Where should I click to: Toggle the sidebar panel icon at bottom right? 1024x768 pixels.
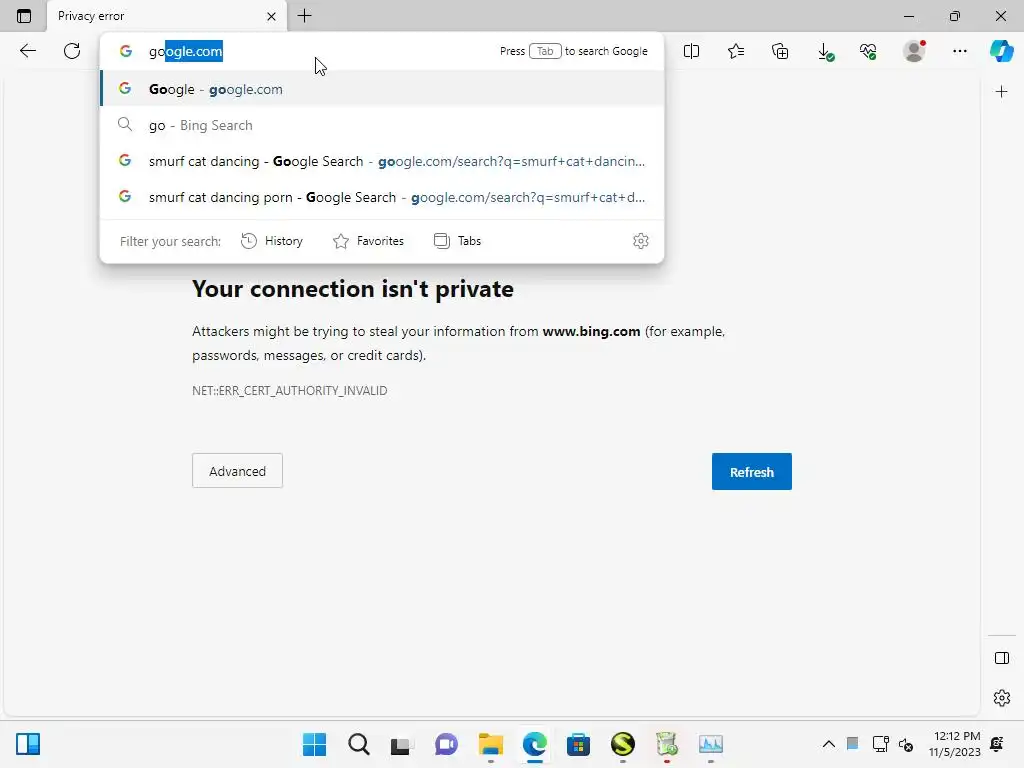[1001, 658]
